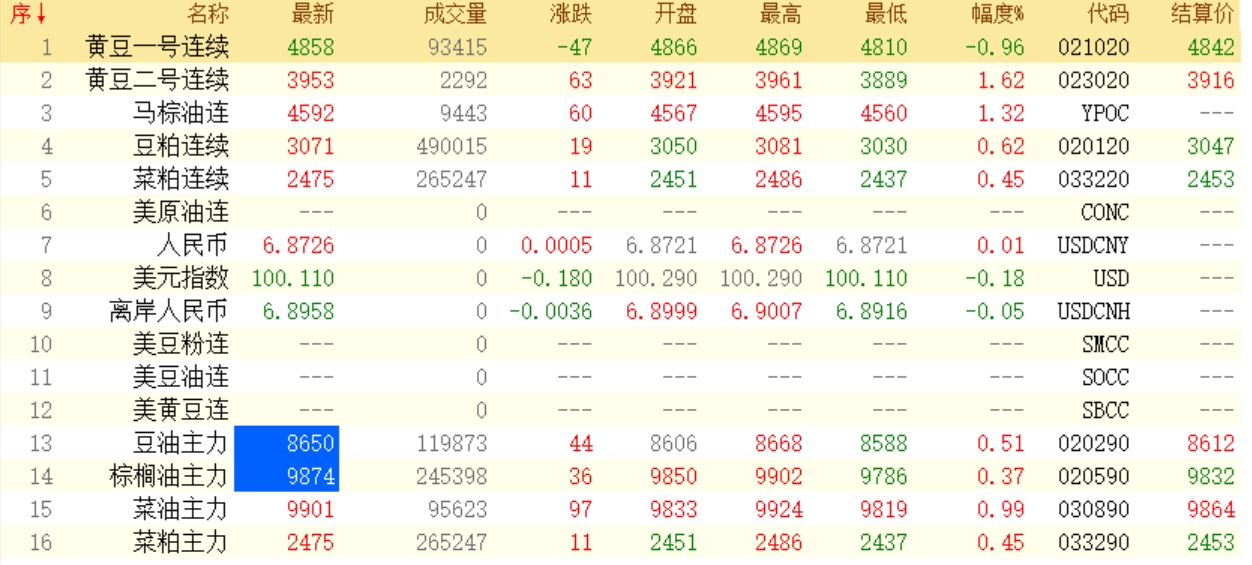Select the 美元指数 row name
This screenshot has height=565, width=1252.
point(181,278)
